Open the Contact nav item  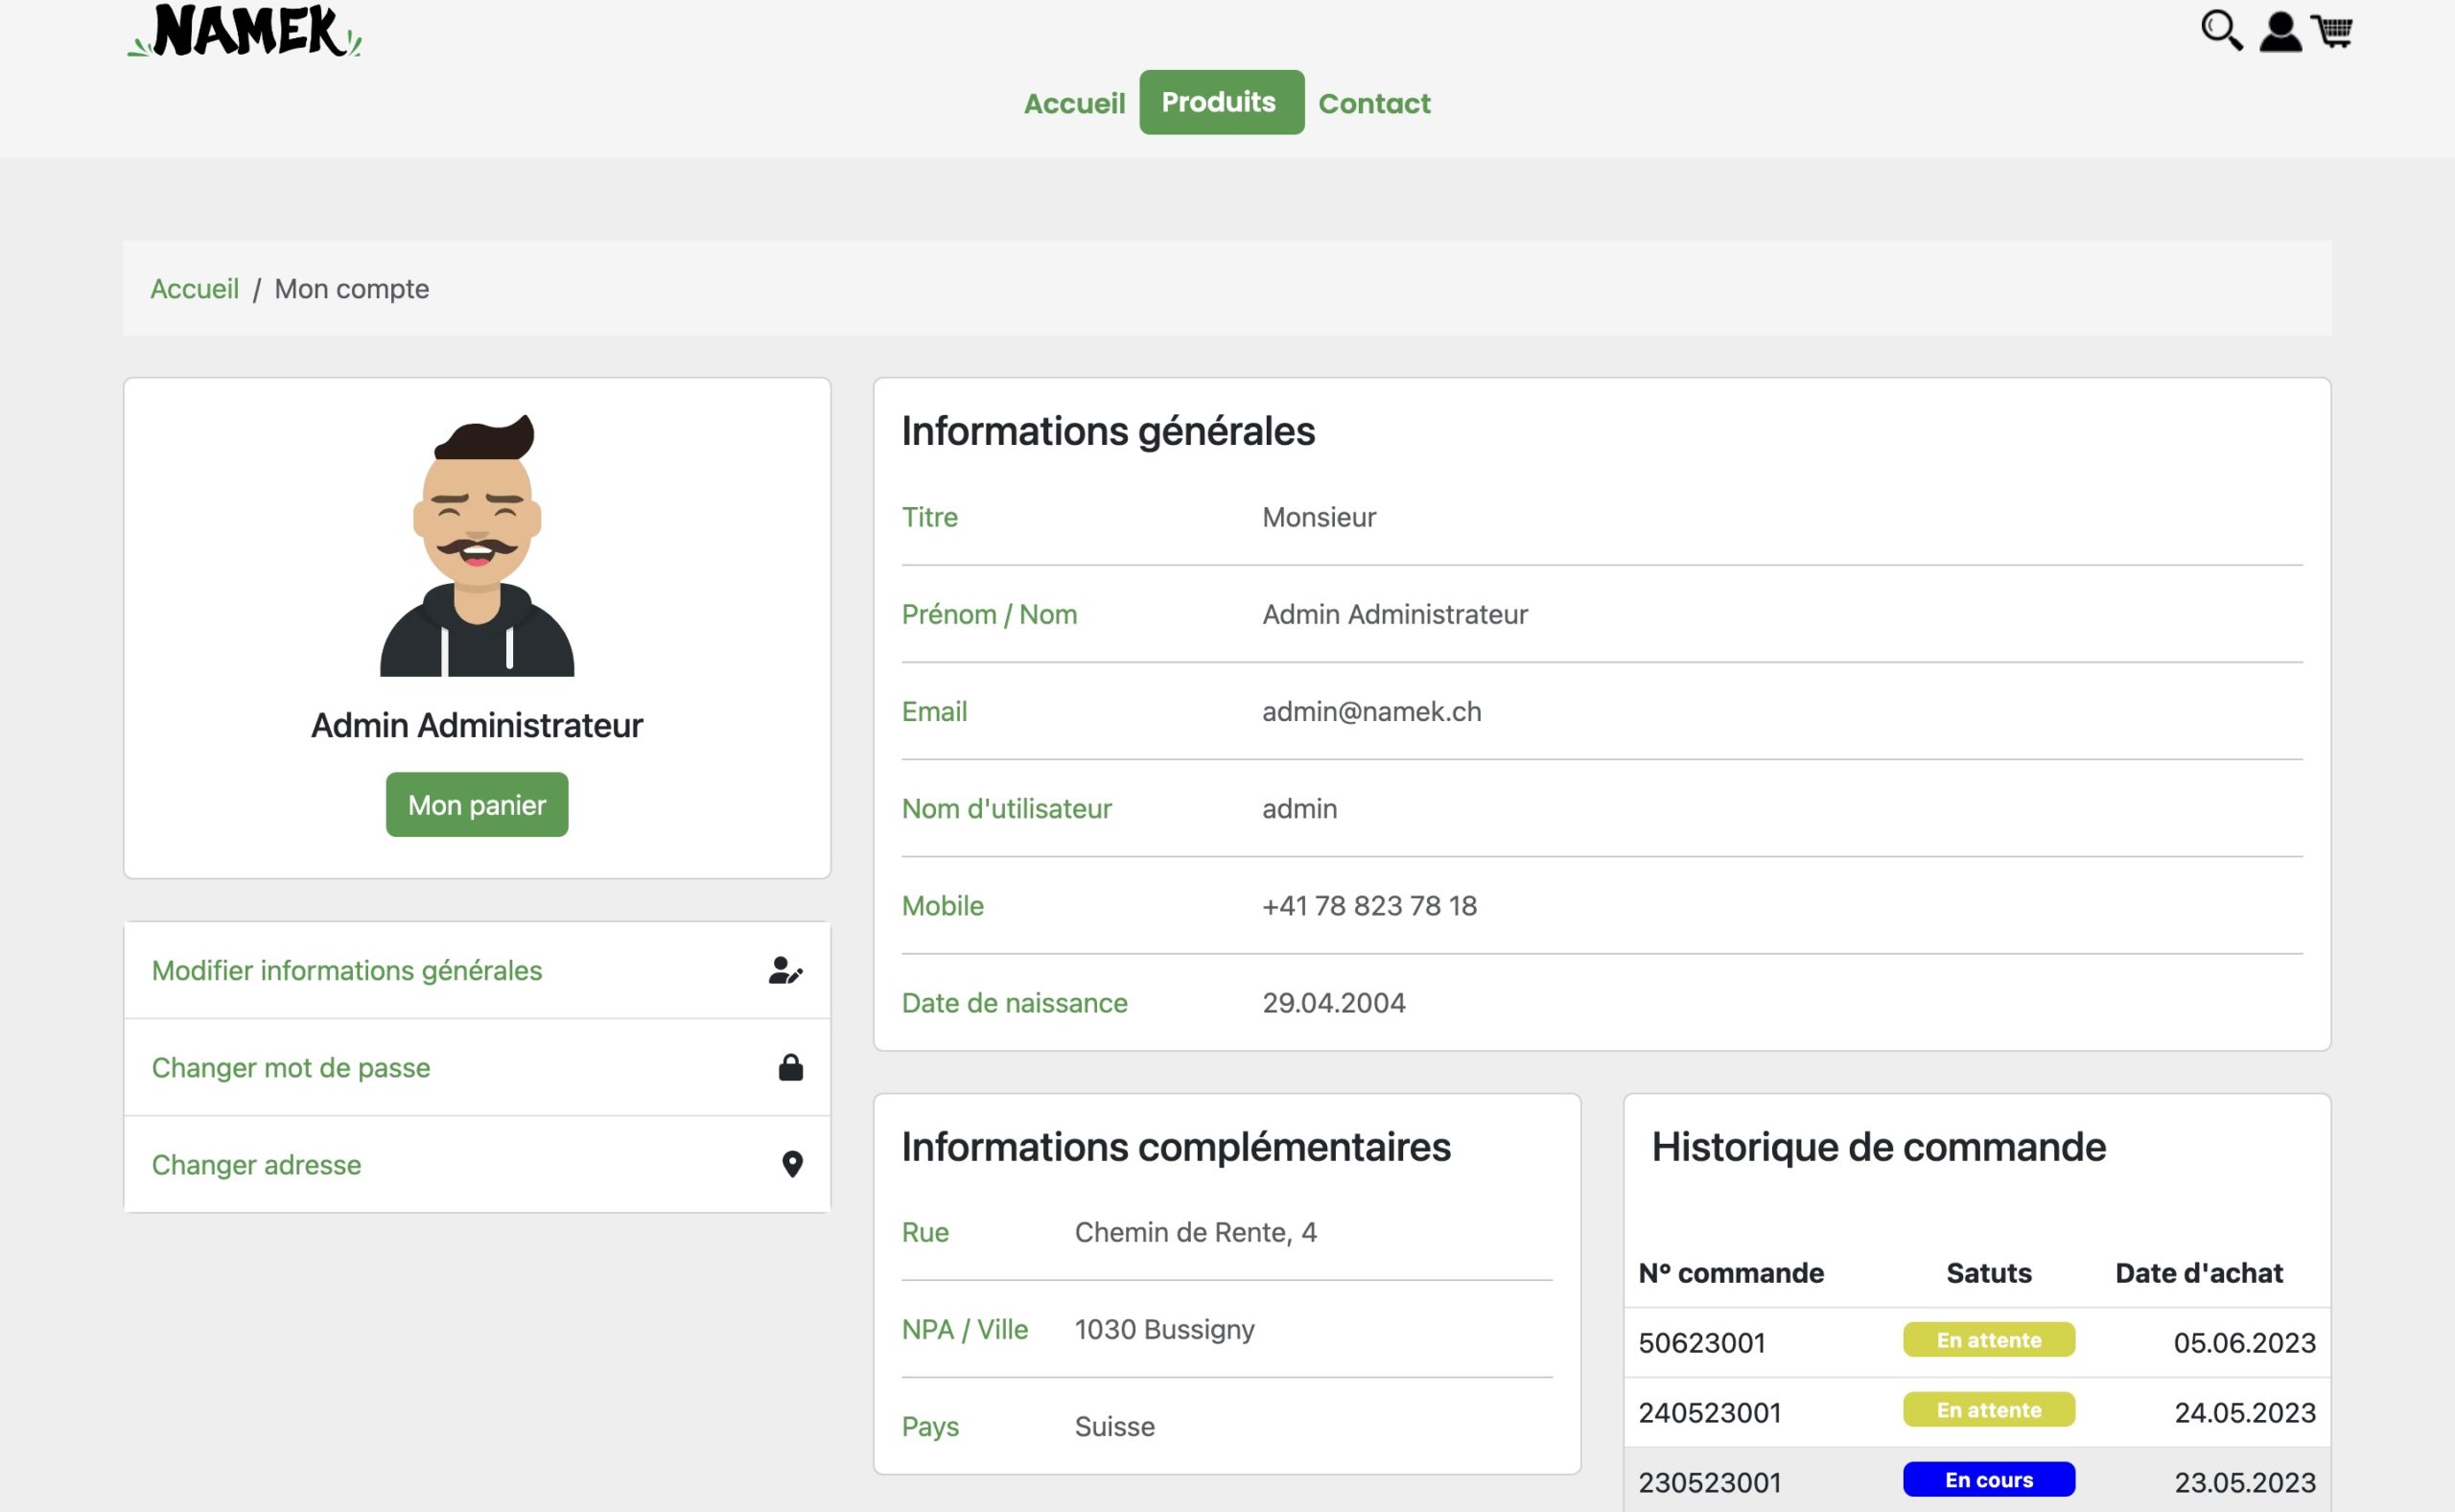pyautogui.click(x=1374, y=103)
